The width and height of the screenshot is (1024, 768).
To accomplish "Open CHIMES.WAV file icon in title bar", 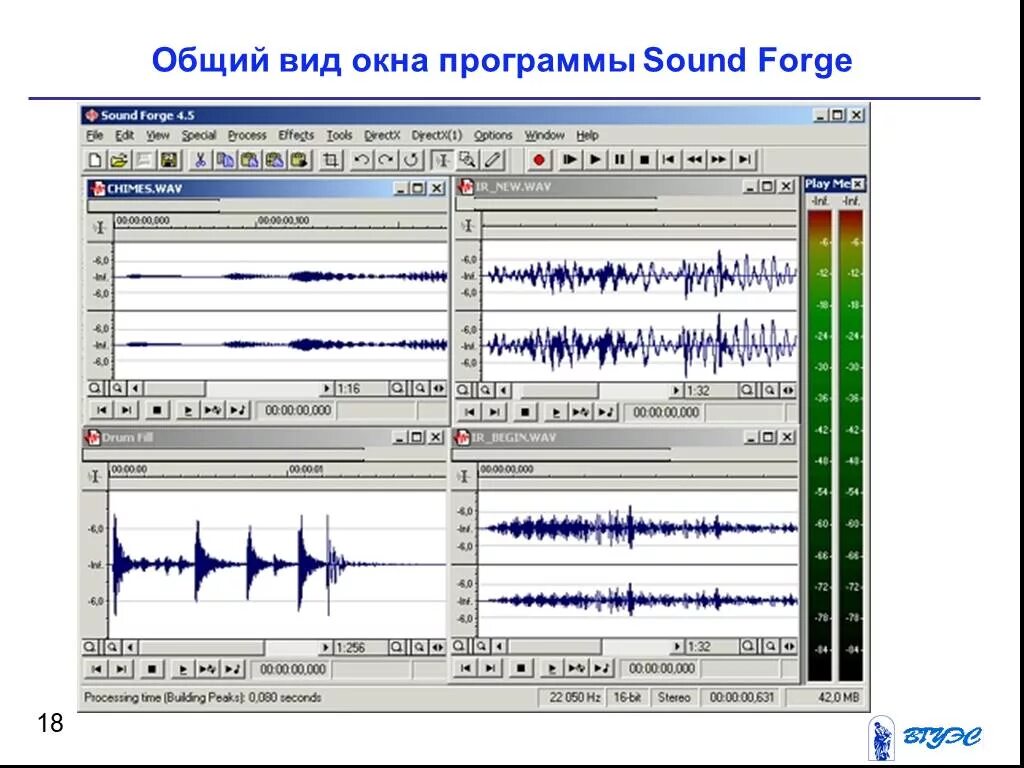I will coord(97,186).
